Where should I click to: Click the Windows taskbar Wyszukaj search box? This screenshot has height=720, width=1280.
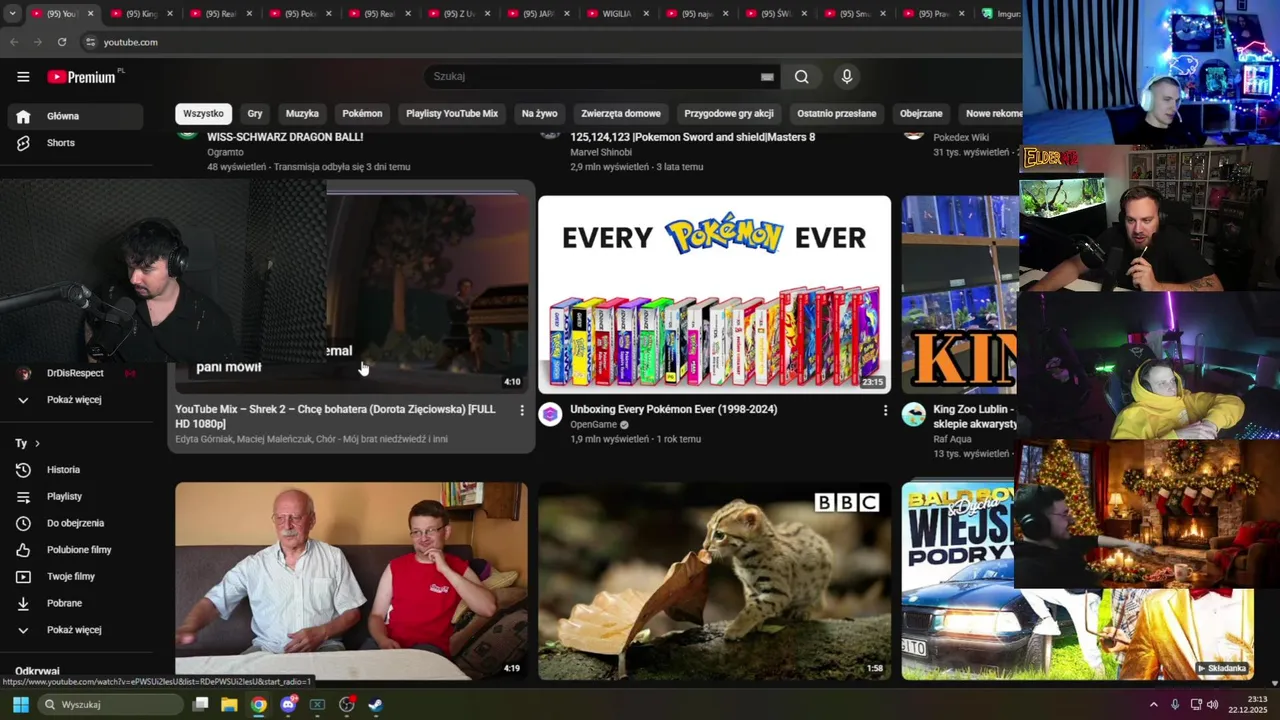pos(111,705)
